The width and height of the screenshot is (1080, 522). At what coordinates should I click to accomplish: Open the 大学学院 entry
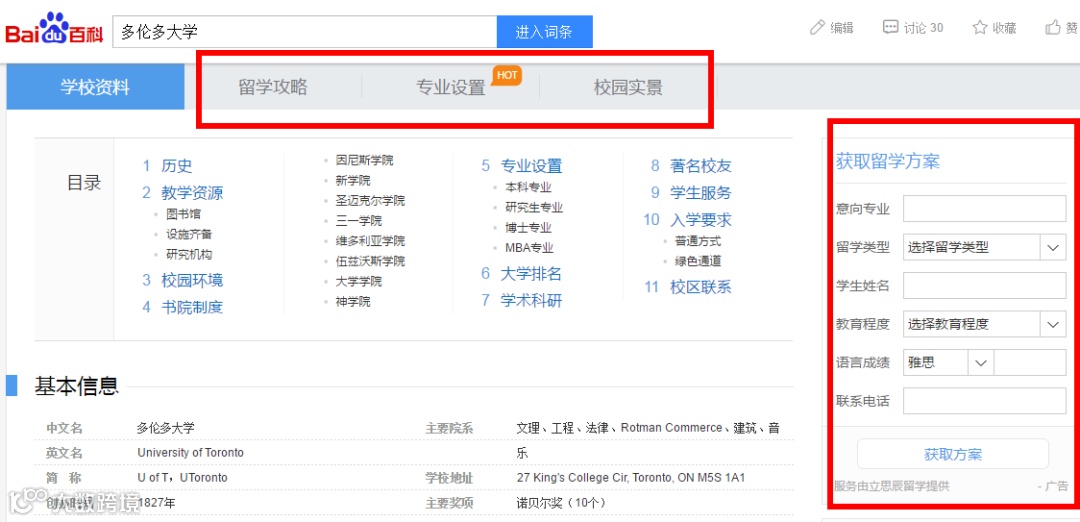[x=358, y=282]
